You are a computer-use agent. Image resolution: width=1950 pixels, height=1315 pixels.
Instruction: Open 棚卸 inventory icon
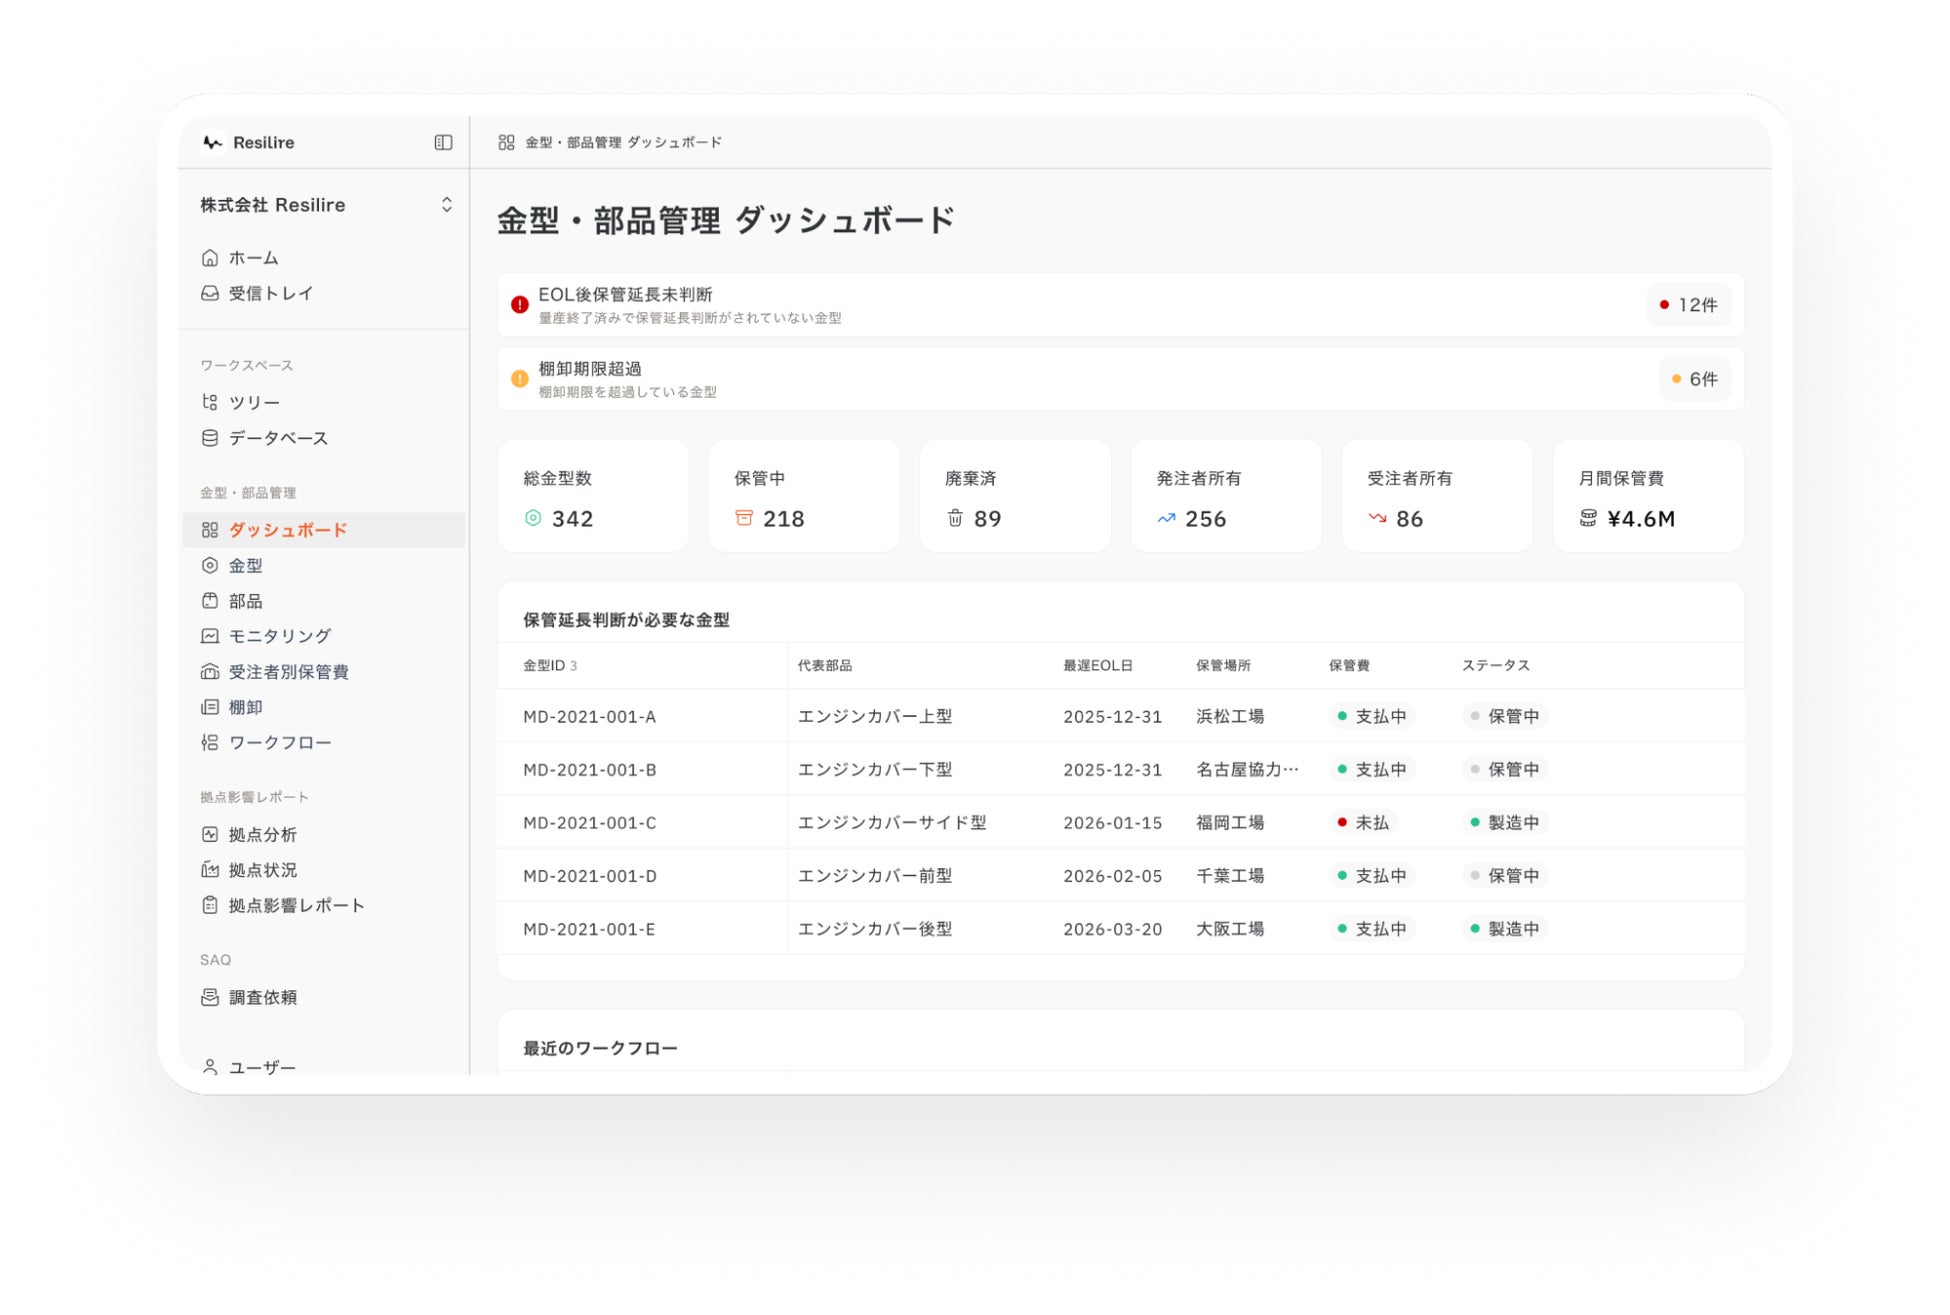(x=210, y=707)
